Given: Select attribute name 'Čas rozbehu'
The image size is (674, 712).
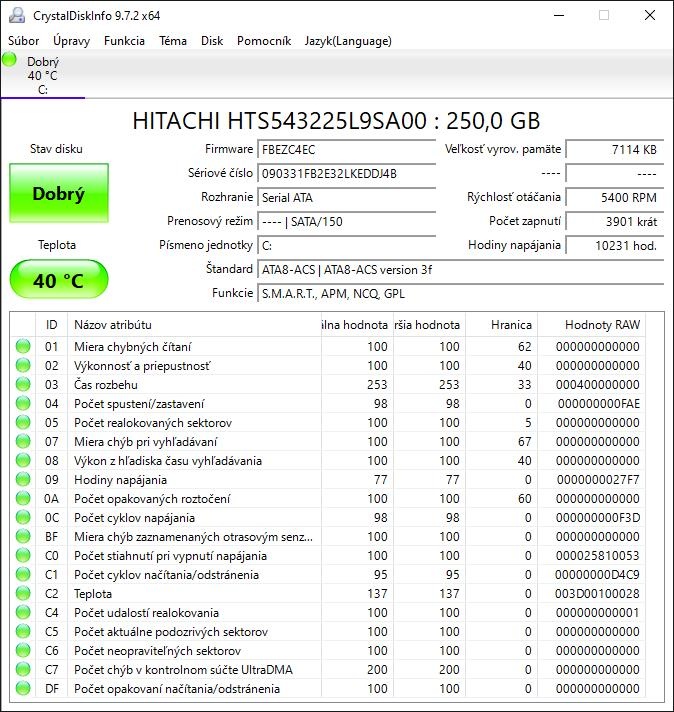Looking at the screenshot, I should pos(106,385).
